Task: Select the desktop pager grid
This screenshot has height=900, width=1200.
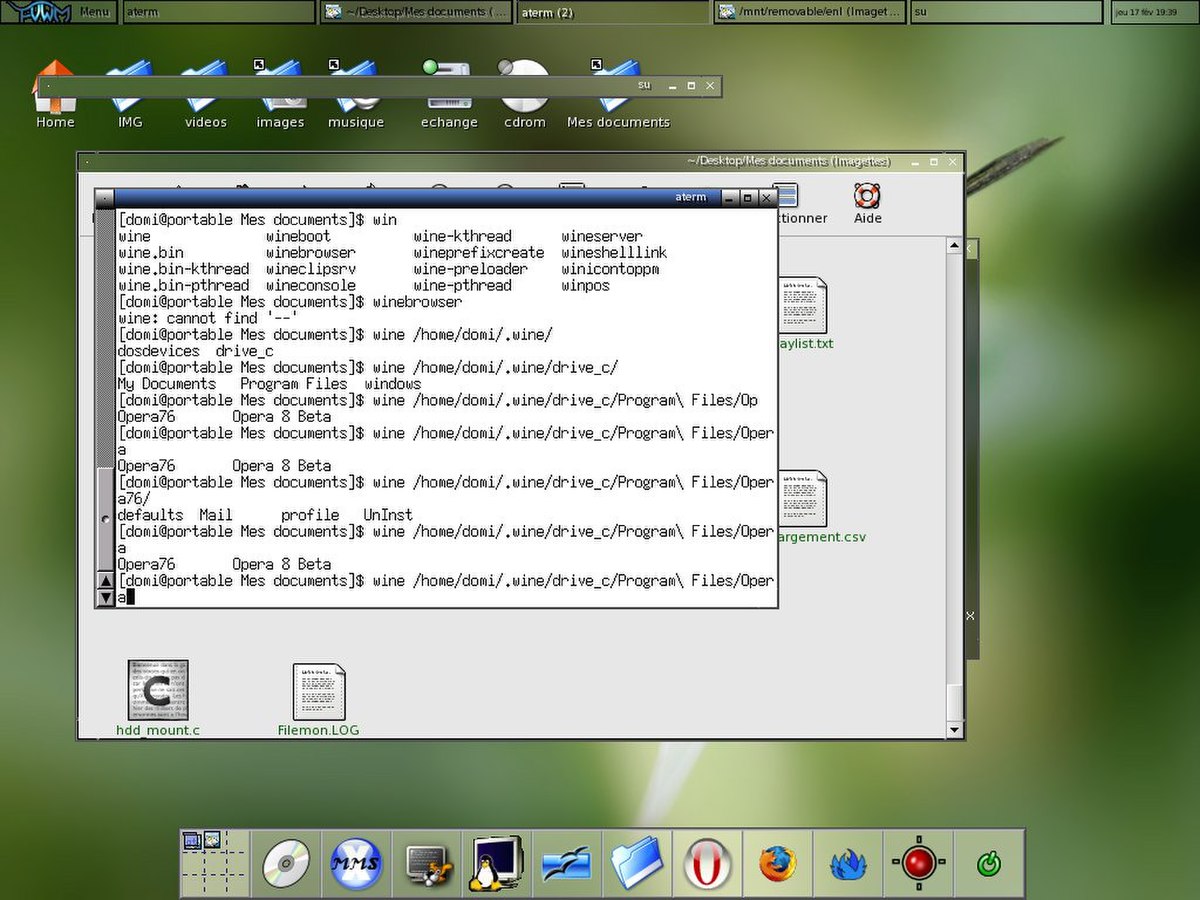Action: tap(215, 863)
